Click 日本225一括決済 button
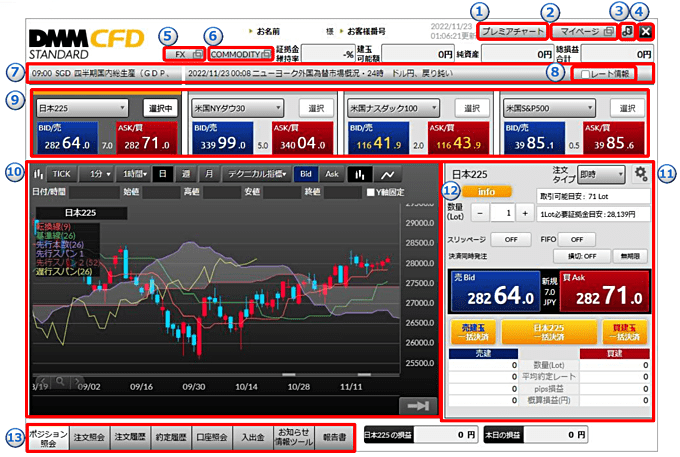This screenshot has height=457, width=680. [x=549, y=332]
